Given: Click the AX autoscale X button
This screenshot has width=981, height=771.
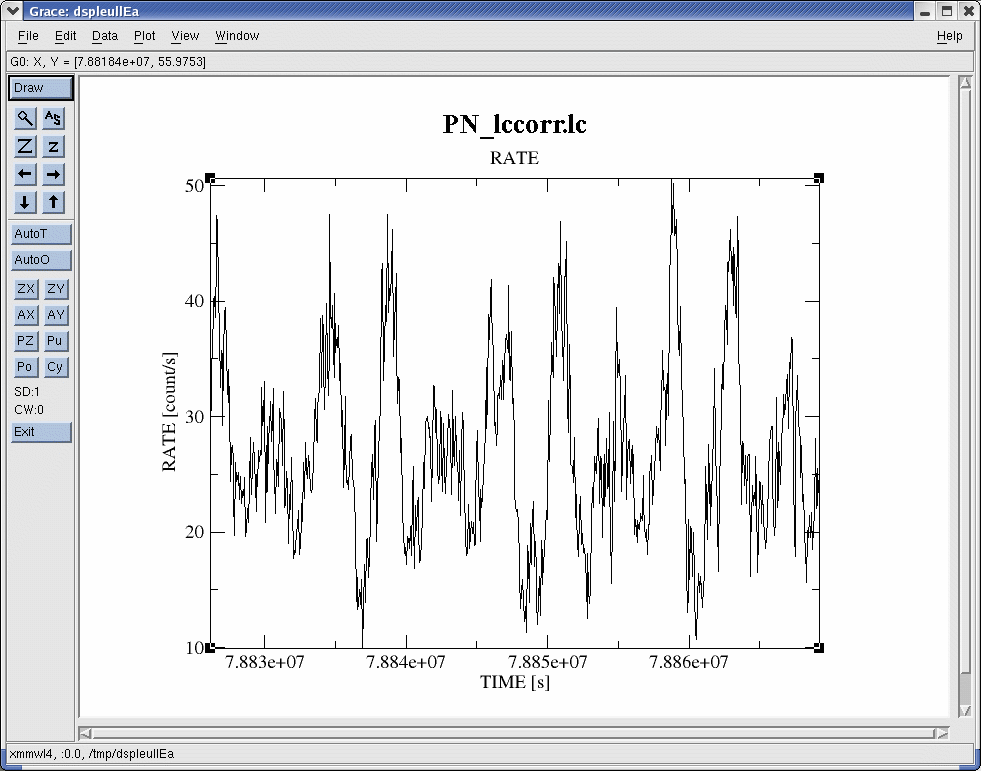Looking at the screenshot, I should pos(26,315).
